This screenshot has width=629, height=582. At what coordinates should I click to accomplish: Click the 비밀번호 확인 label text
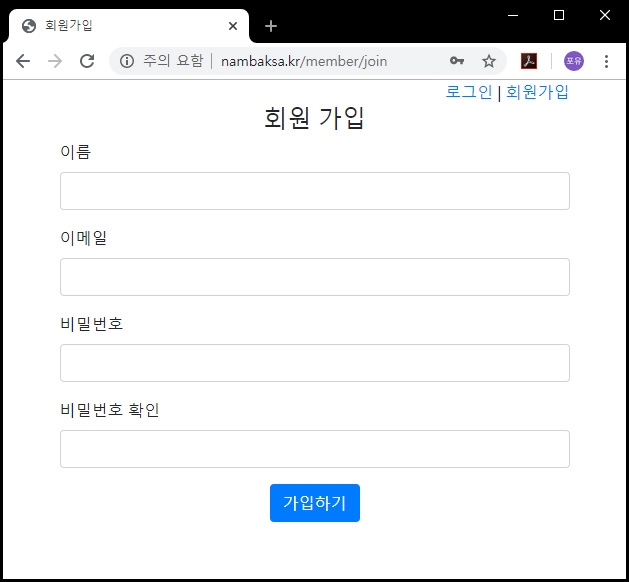[110, 410]
